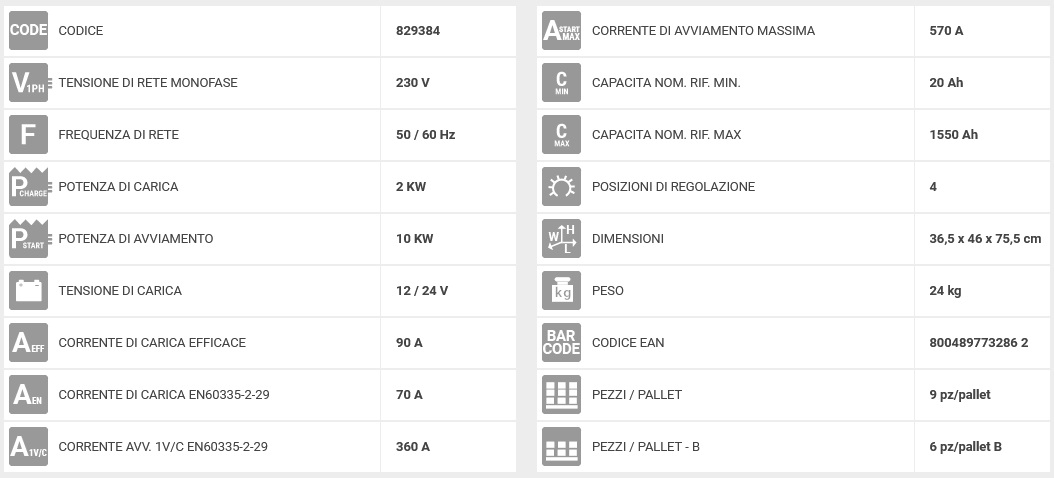
Task: Click the W/H/L dimensions icon
Action: pyautogui.click(x=561, y=239)
